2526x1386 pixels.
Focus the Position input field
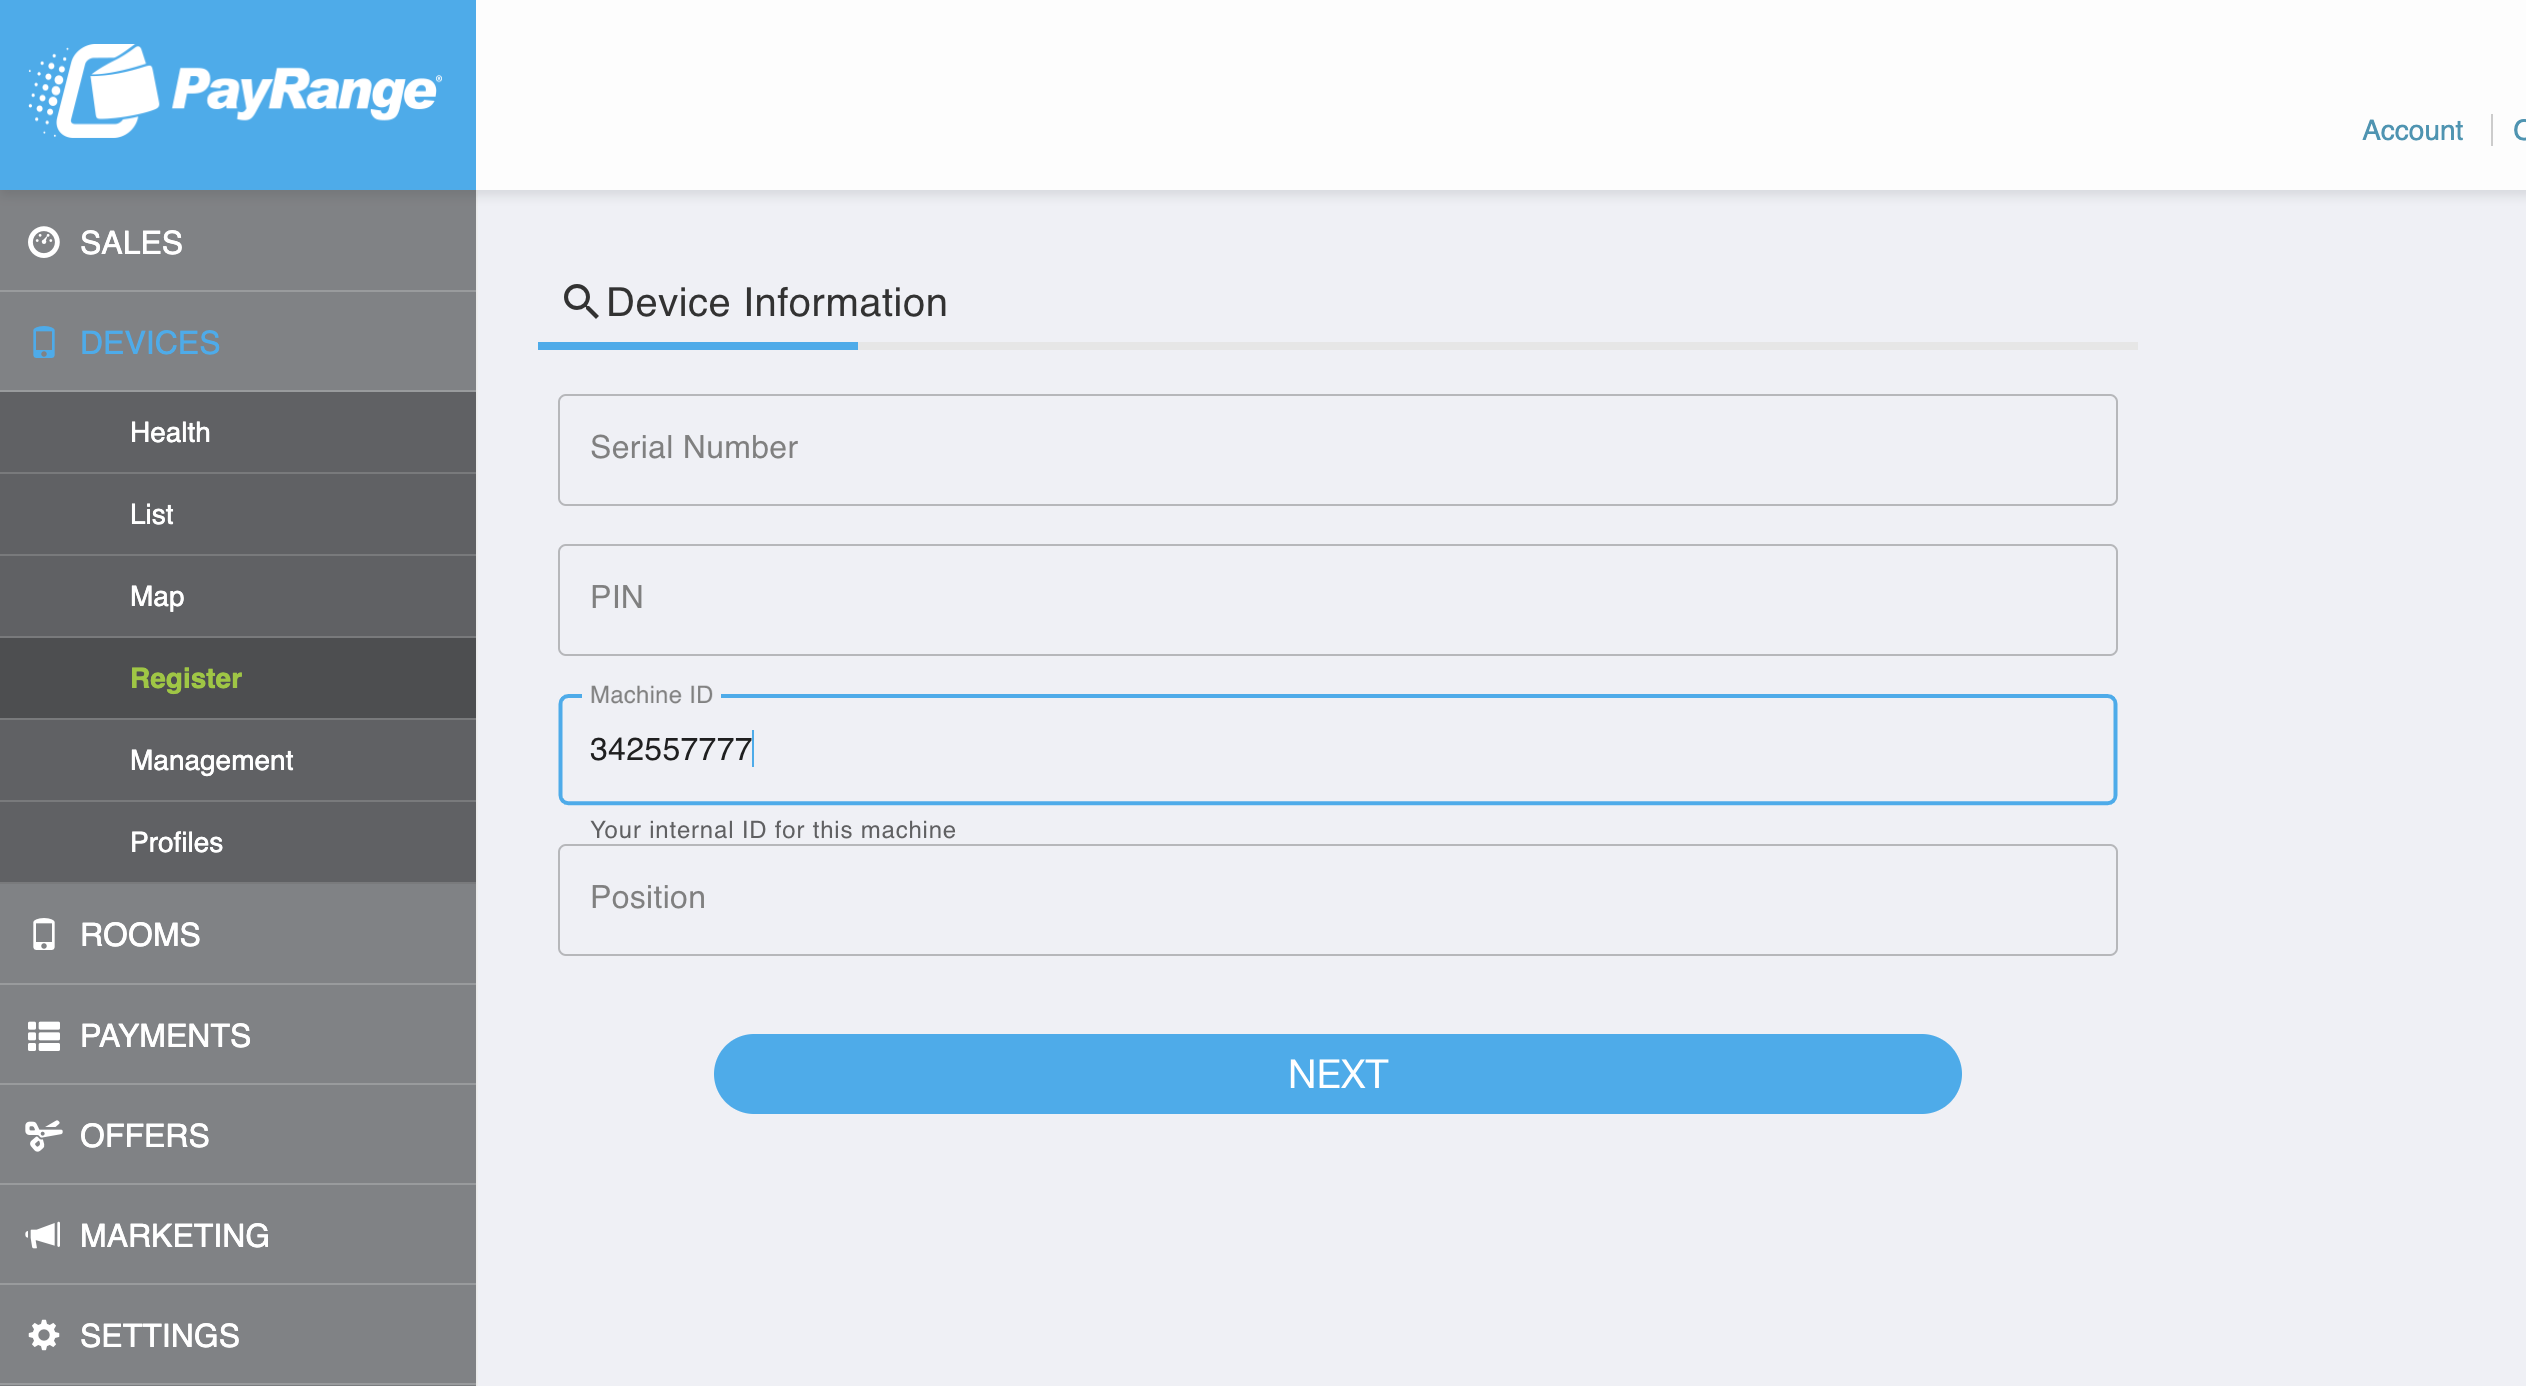tap(1338, 900)
